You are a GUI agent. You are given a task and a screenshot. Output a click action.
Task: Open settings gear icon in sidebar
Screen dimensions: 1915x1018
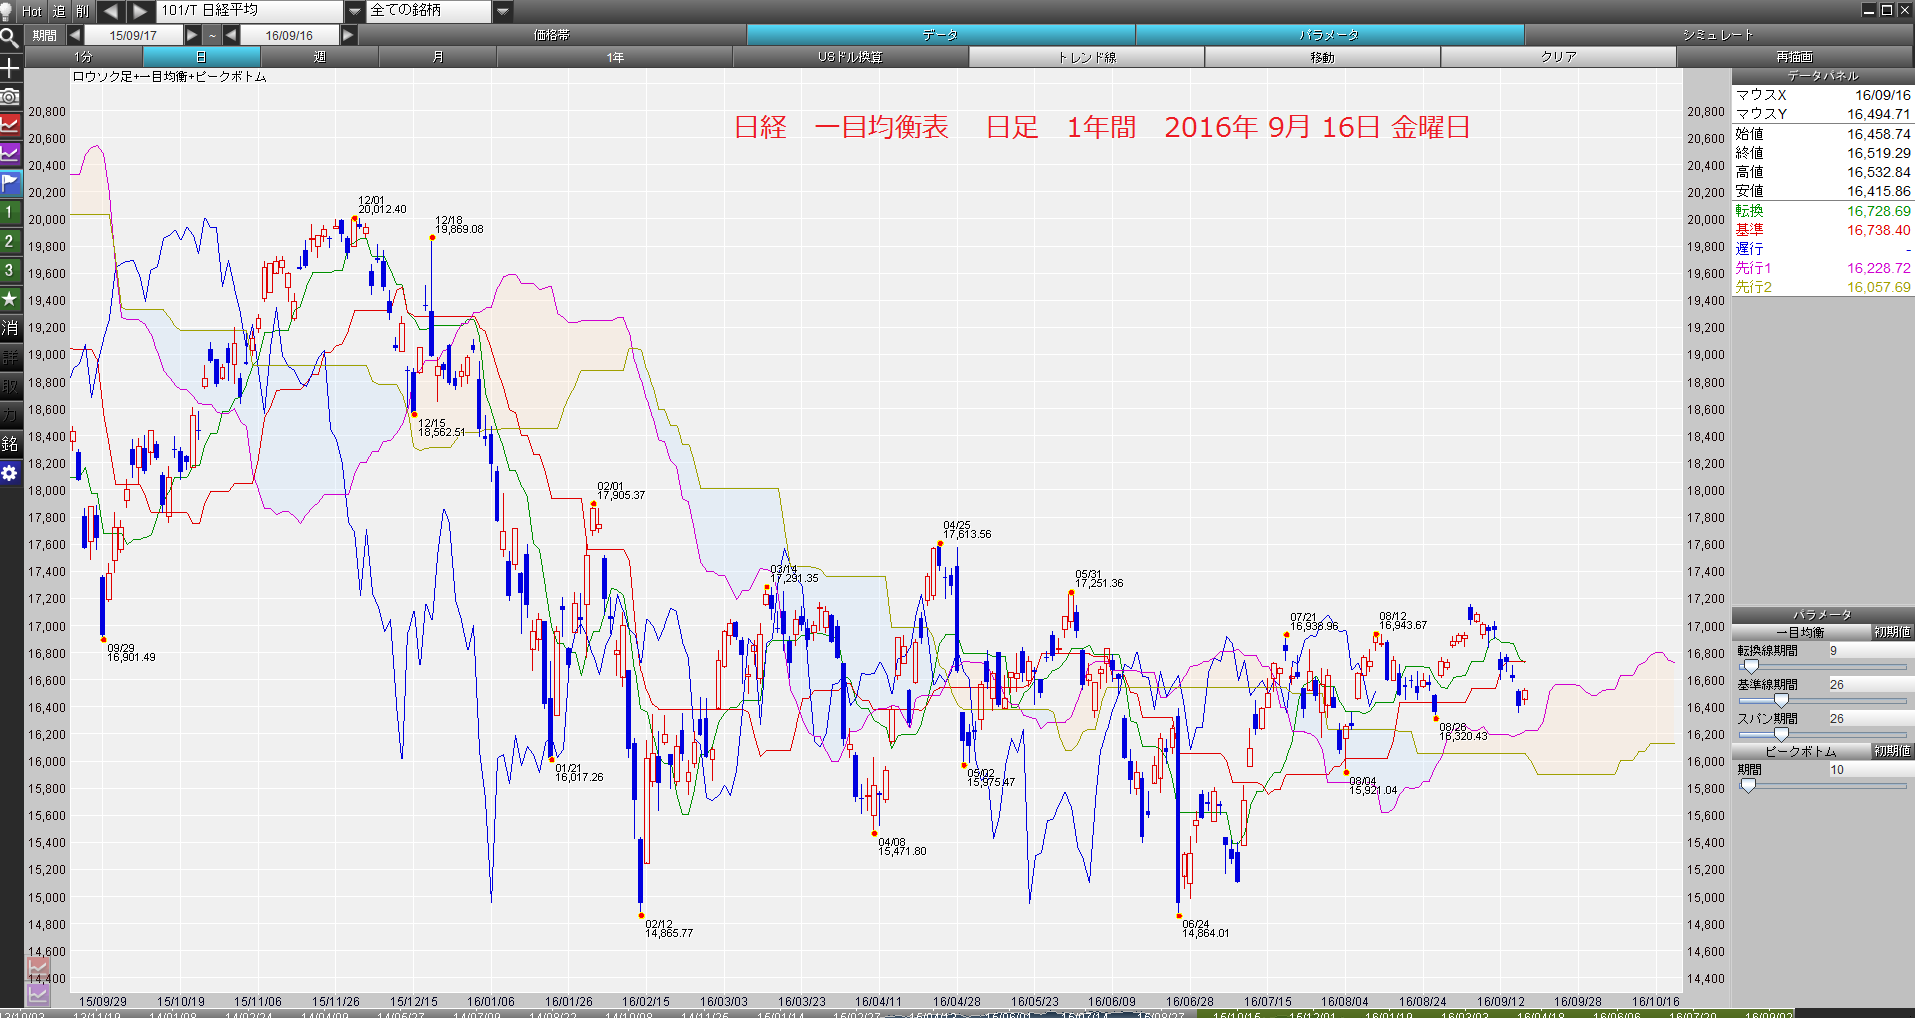pos(10,473)
